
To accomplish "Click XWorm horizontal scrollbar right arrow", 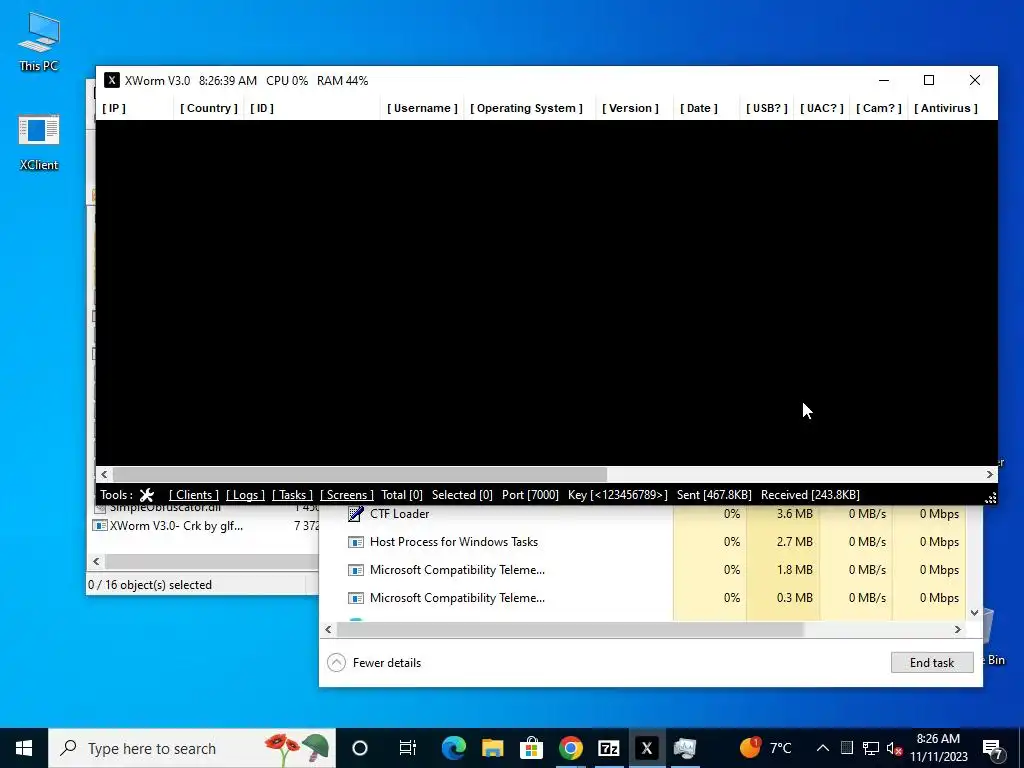I will pos(989,475).
